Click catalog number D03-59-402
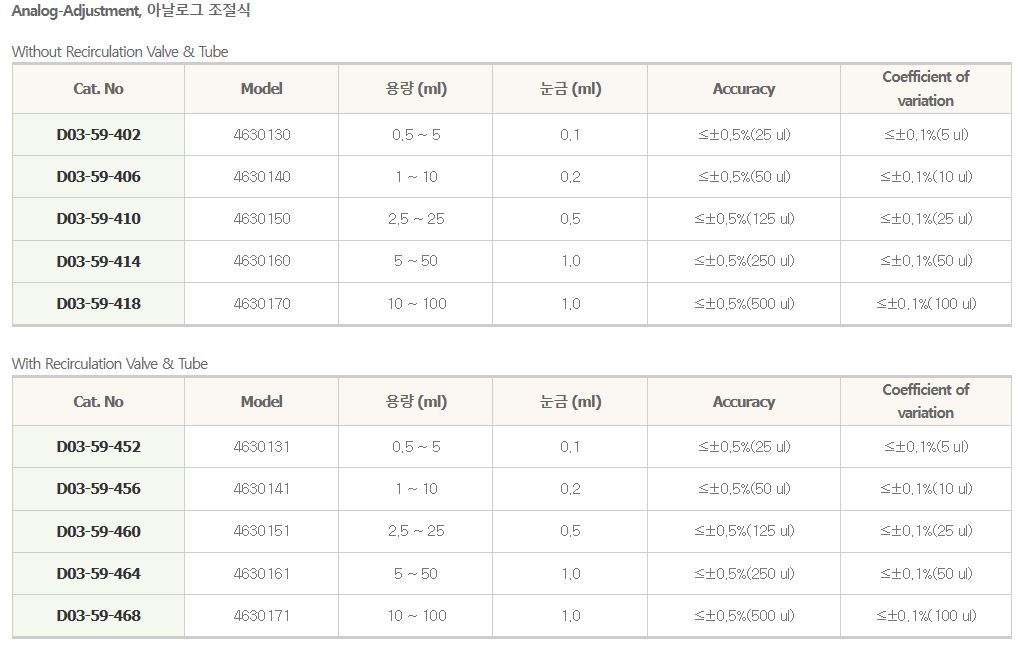The width and height of the screenshot is (1021, 651). point(98,134)
